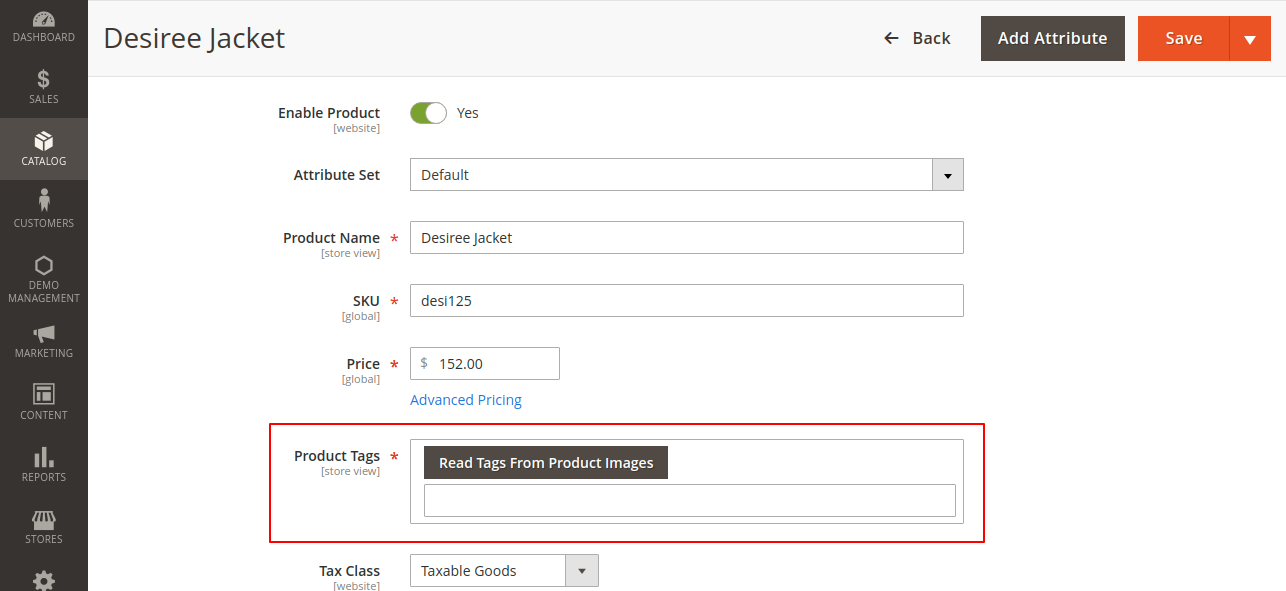
Task: Open the System gear icon
Action: click(43, 580)
